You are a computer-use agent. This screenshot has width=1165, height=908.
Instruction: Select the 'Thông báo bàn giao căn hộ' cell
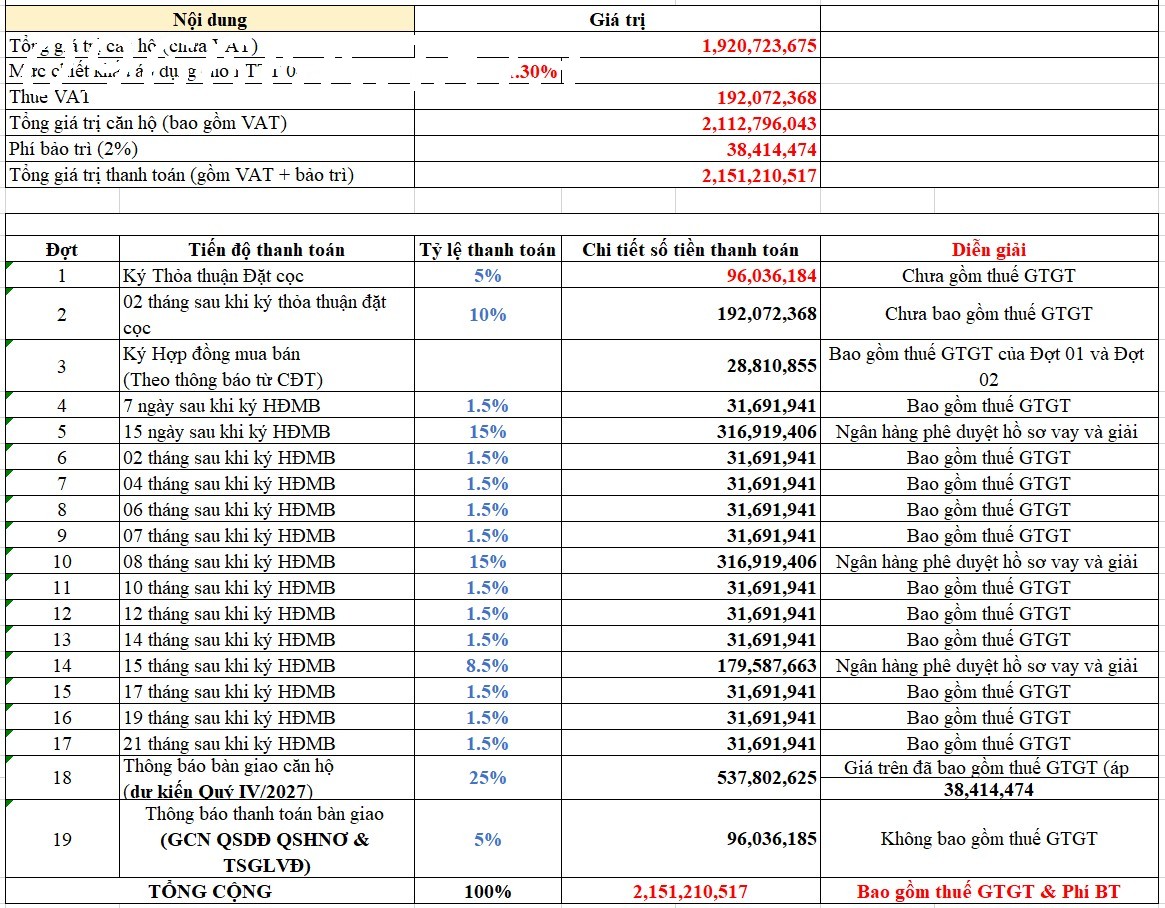point(267,778)
